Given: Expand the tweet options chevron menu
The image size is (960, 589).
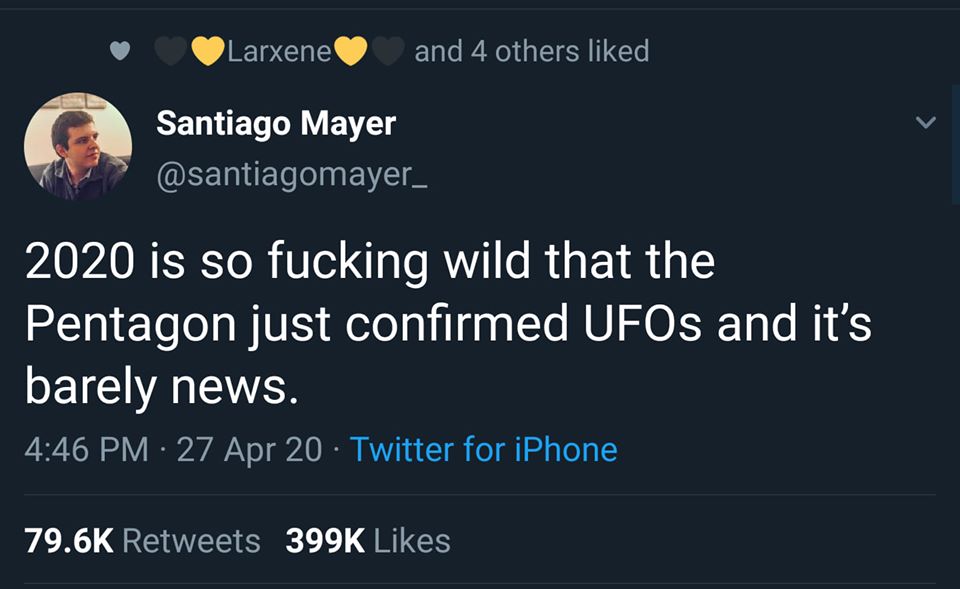Looking at the screenshot, I should tap(926, 123).
